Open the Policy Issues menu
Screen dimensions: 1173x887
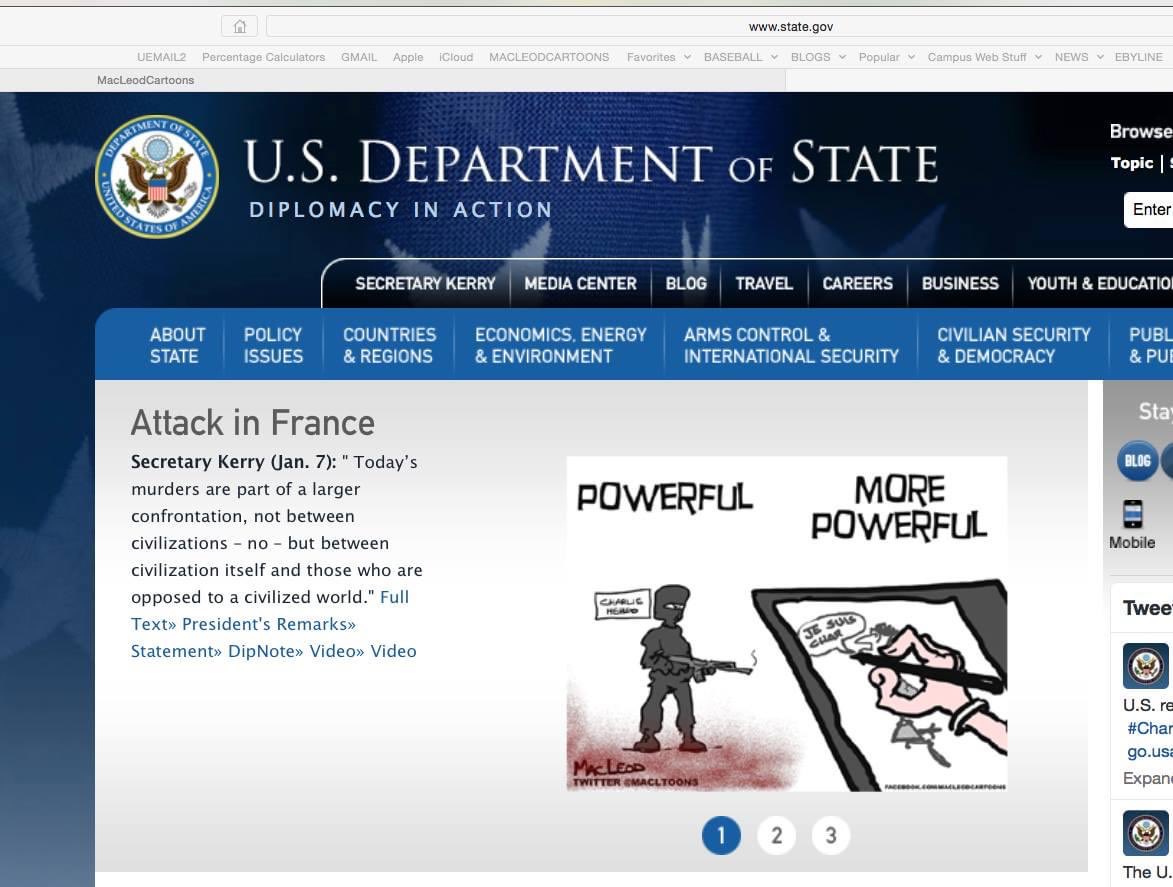(273, 345)
